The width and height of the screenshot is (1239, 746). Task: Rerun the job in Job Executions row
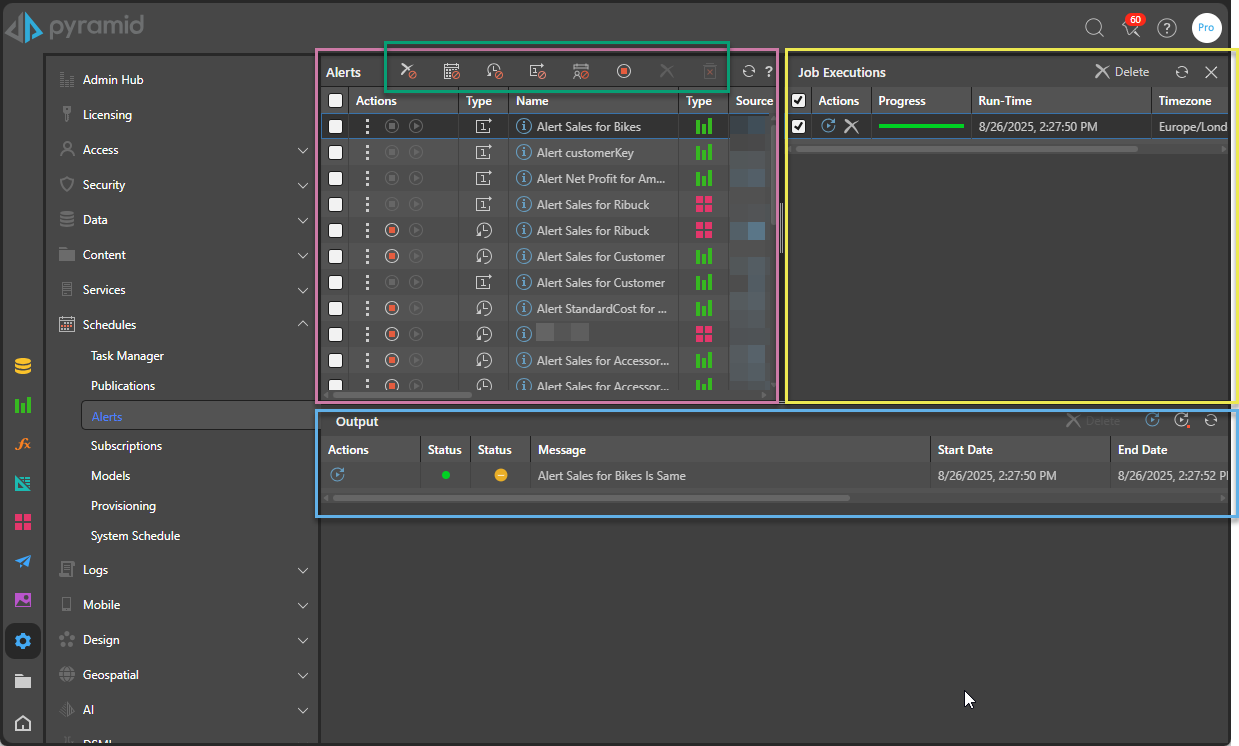pos(828,126)
